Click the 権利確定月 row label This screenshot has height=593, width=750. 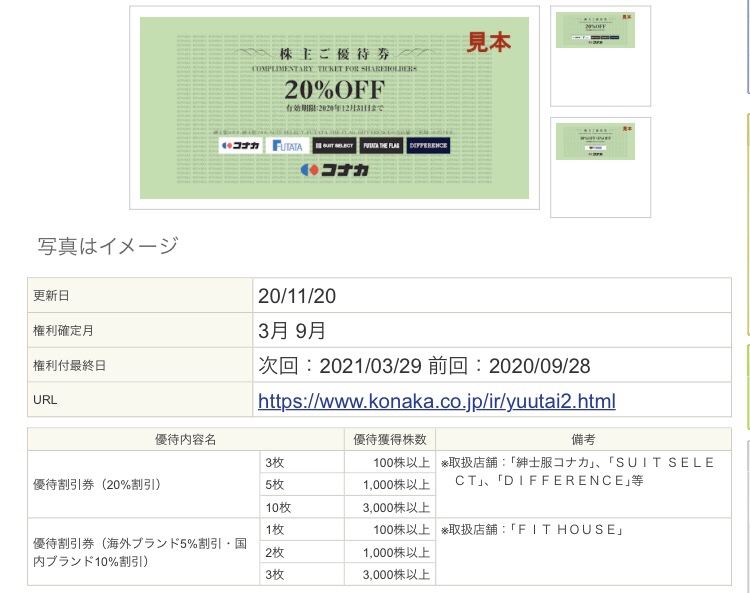pos(63,330)
